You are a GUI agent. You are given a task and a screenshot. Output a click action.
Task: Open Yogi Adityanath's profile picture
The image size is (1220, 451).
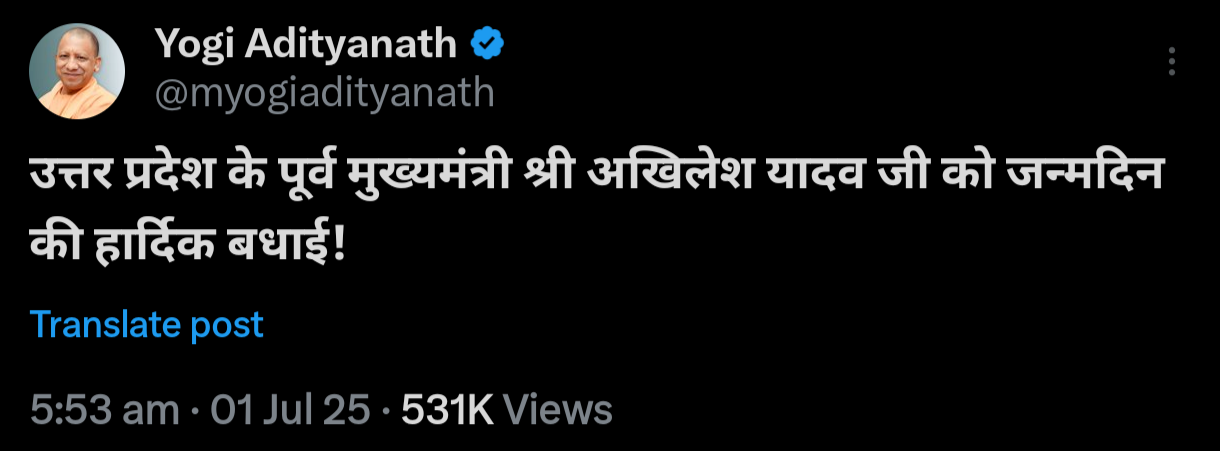pyautogui.click(x=78, y=70)
